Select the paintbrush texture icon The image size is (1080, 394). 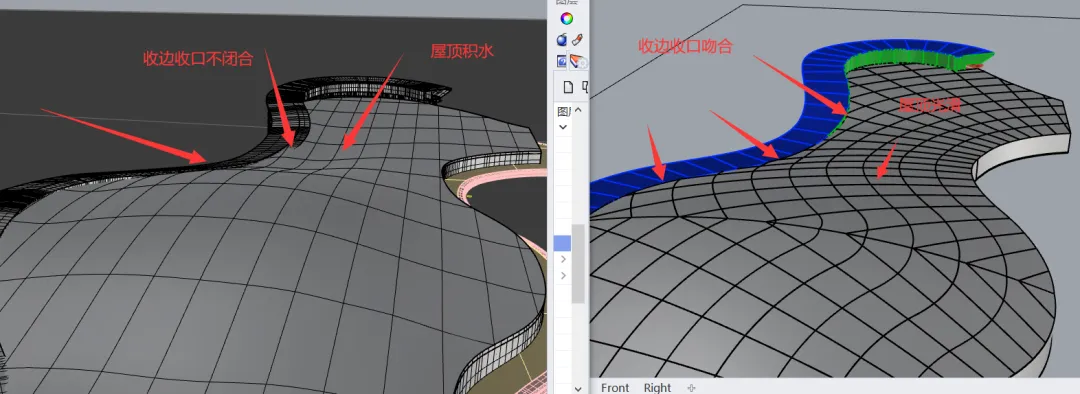click(579, 39)
